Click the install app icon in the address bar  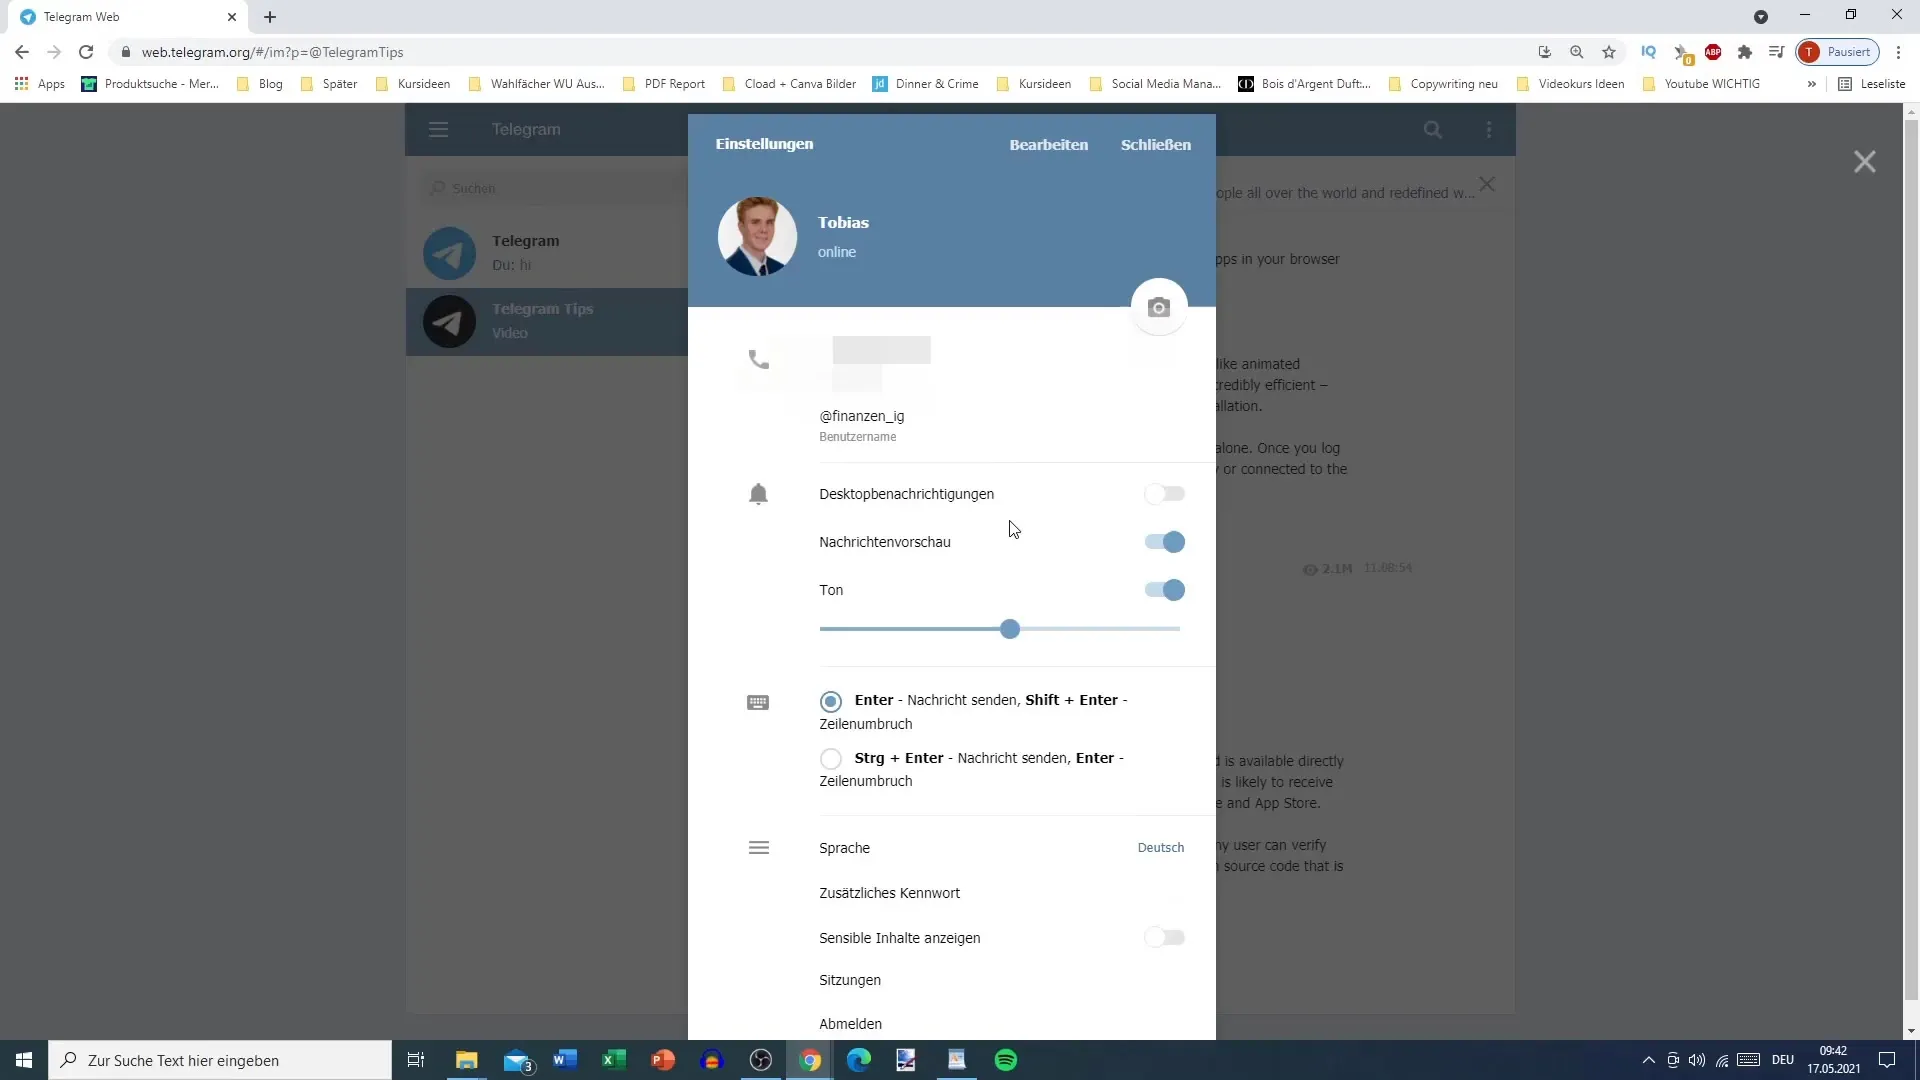click(1545, 52)
